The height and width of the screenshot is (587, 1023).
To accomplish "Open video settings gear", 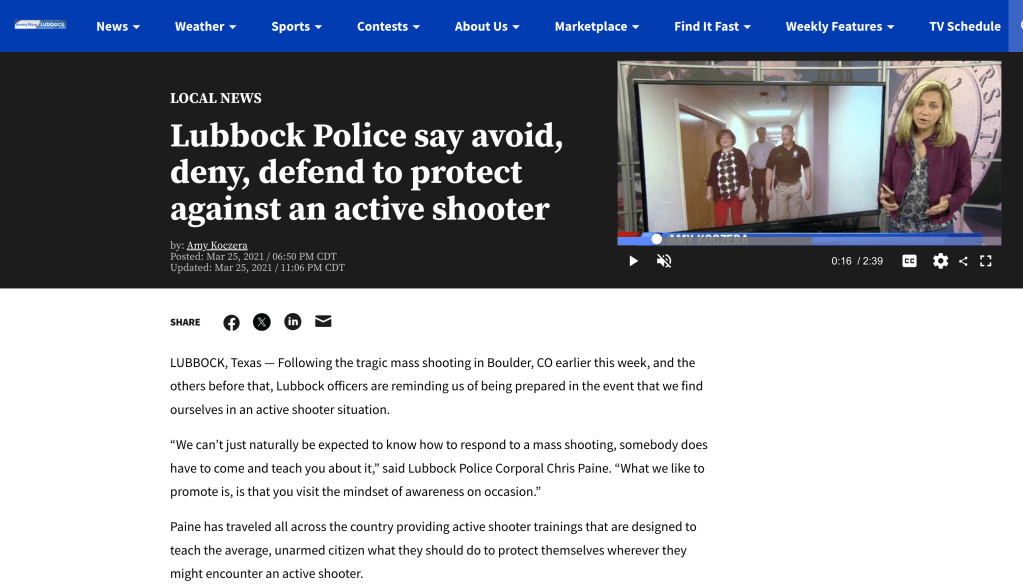I will [940, 261].
